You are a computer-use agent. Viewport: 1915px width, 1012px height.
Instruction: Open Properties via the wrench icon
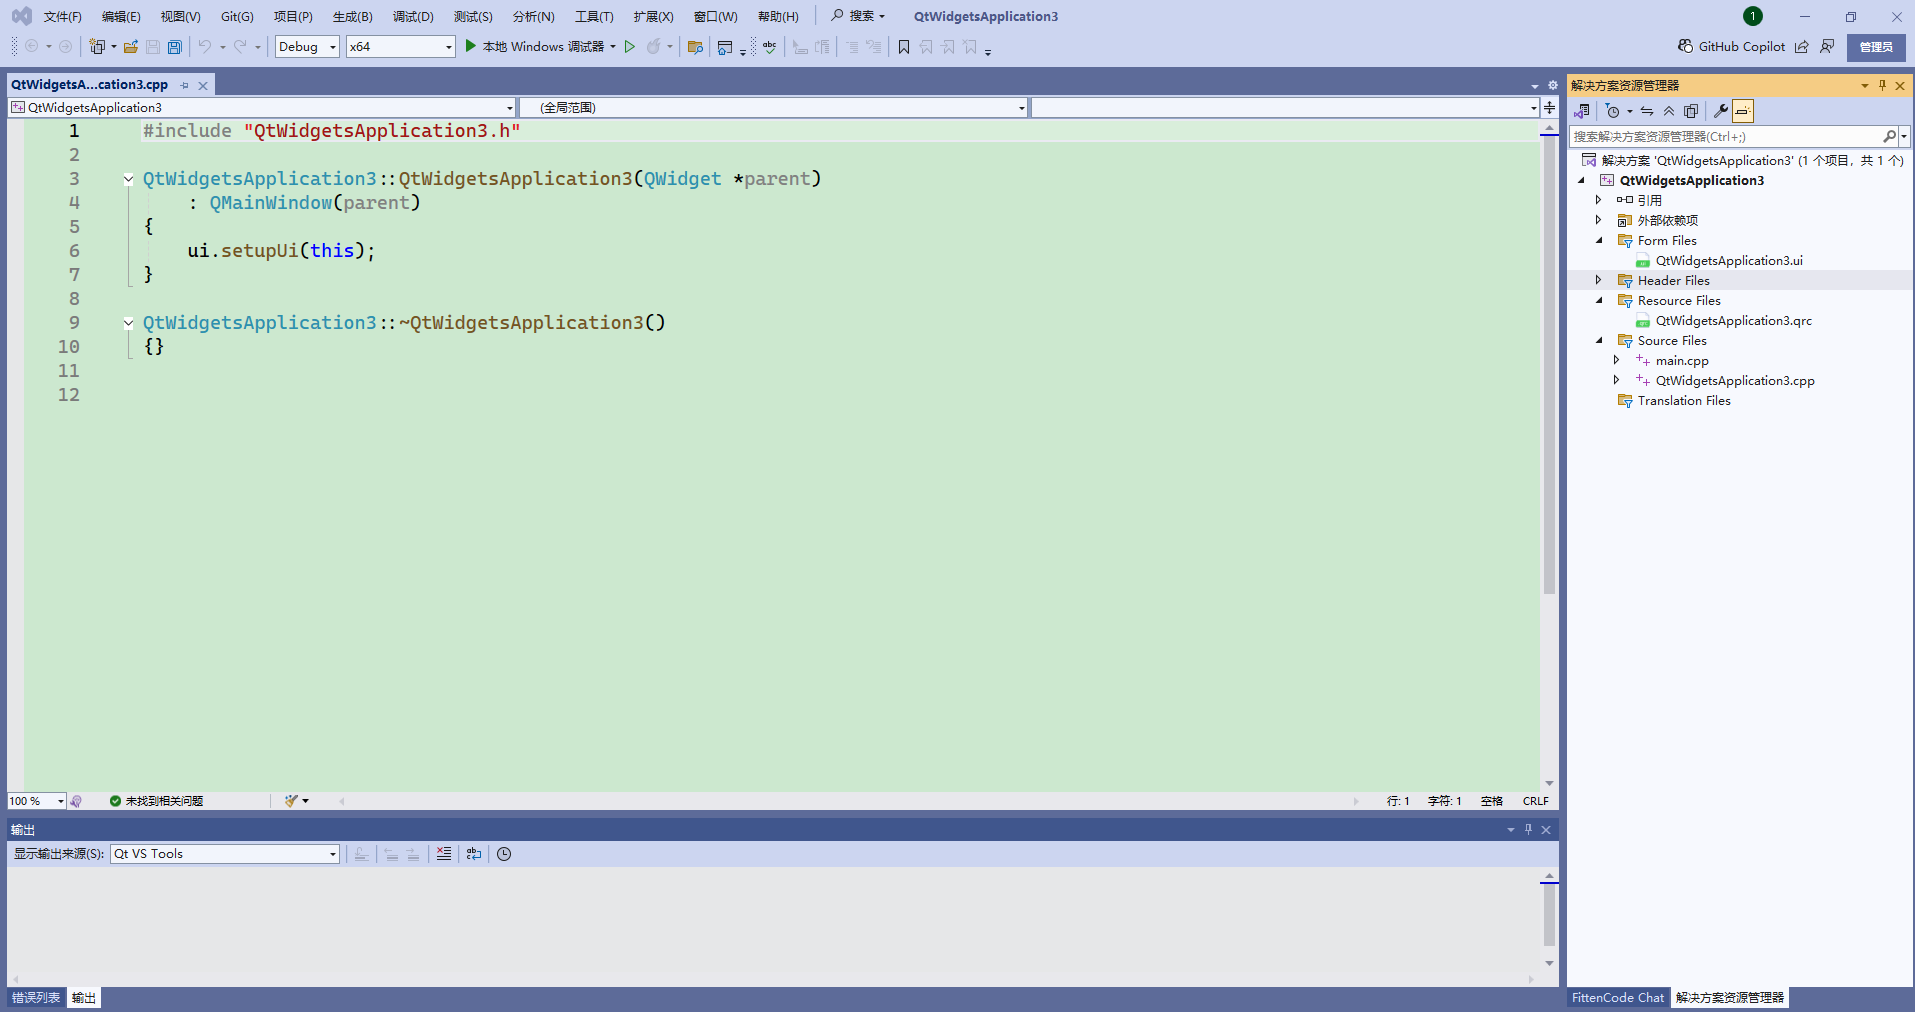[x=1721, y=111]
